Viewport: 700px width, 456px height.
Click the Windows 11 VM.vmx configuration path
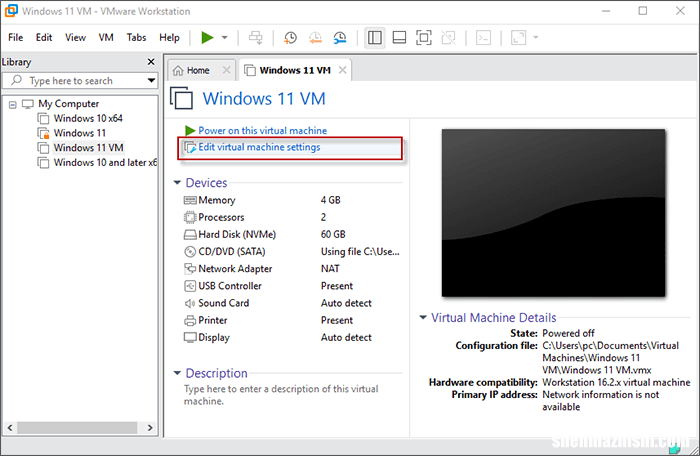click(x=610, y=358)
